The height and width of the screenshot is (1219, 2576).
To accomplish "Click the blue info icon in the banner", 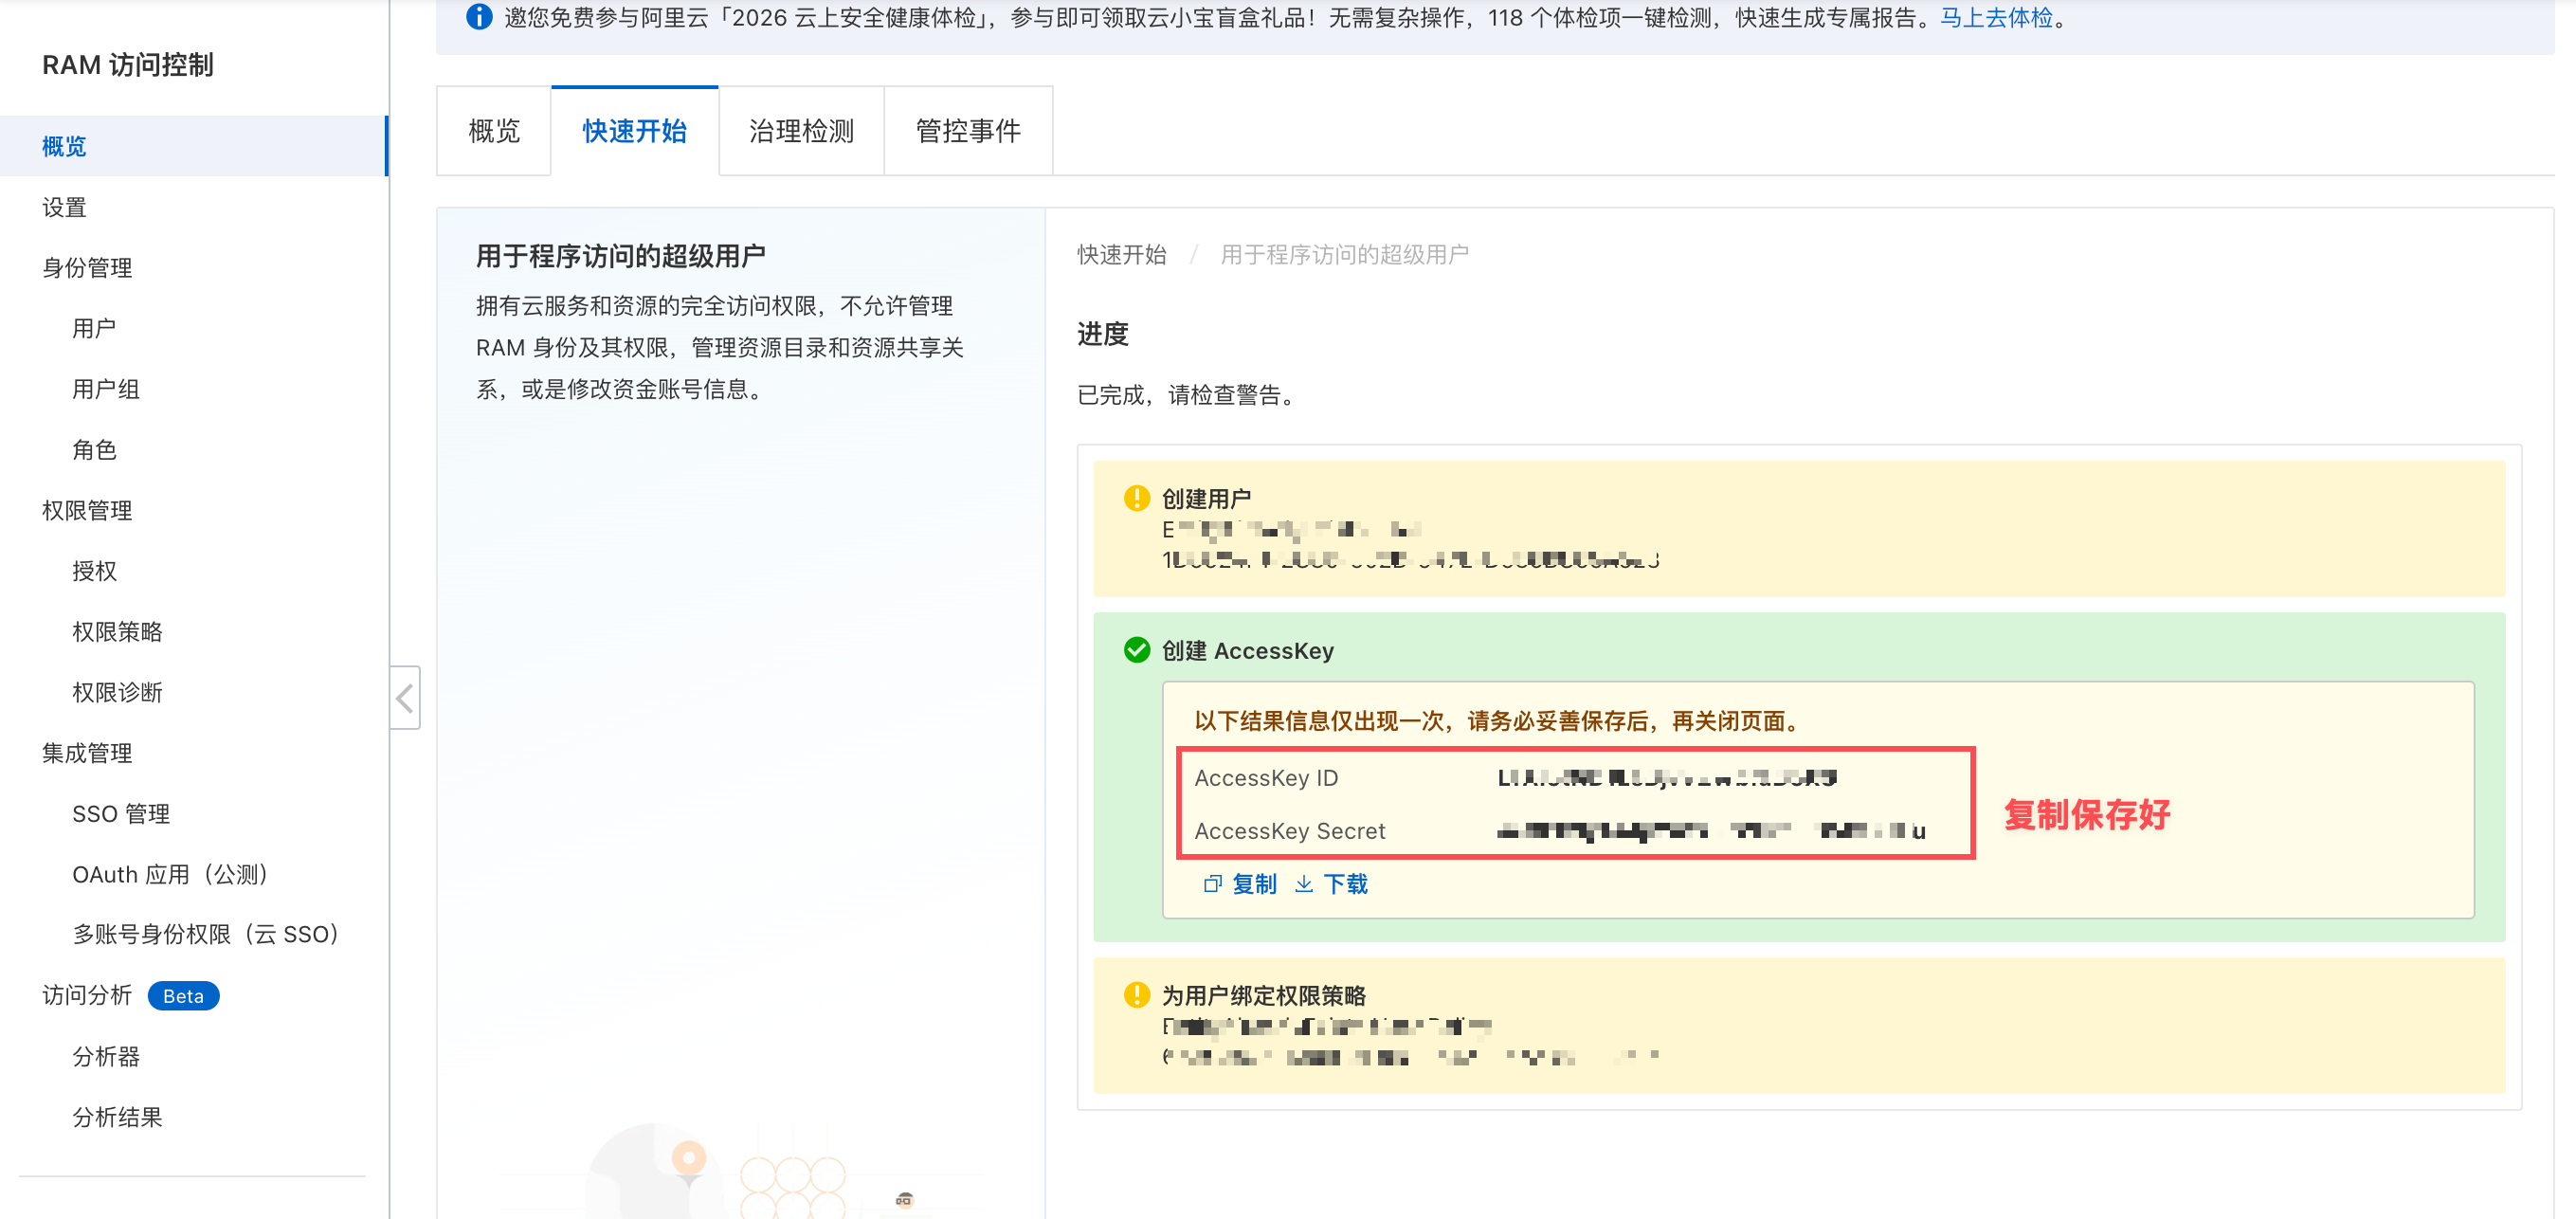I will pyautogui.click(x=479, y=17).
